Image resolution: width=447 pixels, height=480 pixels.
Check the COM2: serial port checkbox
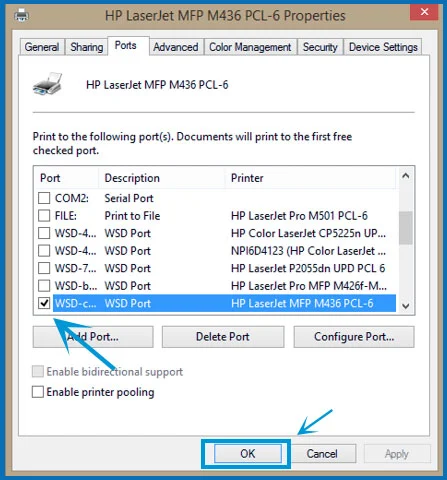coord(44,198)
